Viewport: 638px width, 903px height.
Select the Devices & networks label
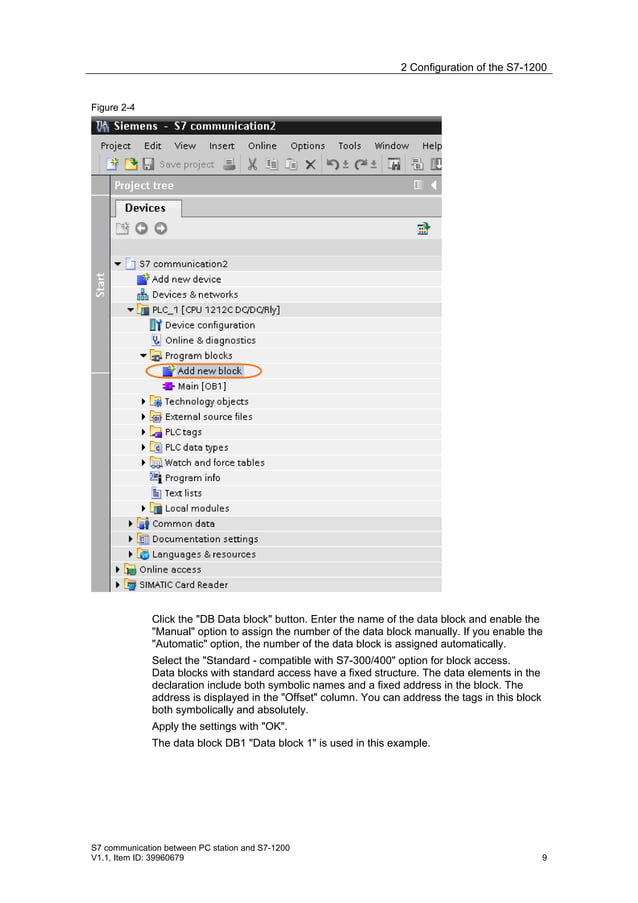tap(195, 295)
